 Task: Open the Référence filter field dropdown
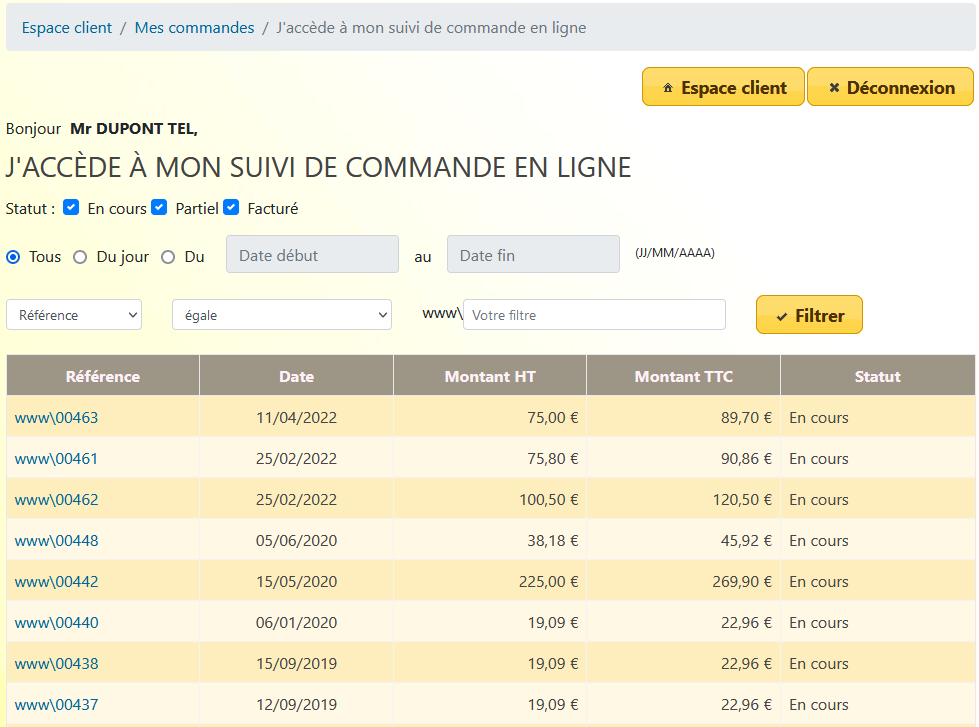click(74, 315)
